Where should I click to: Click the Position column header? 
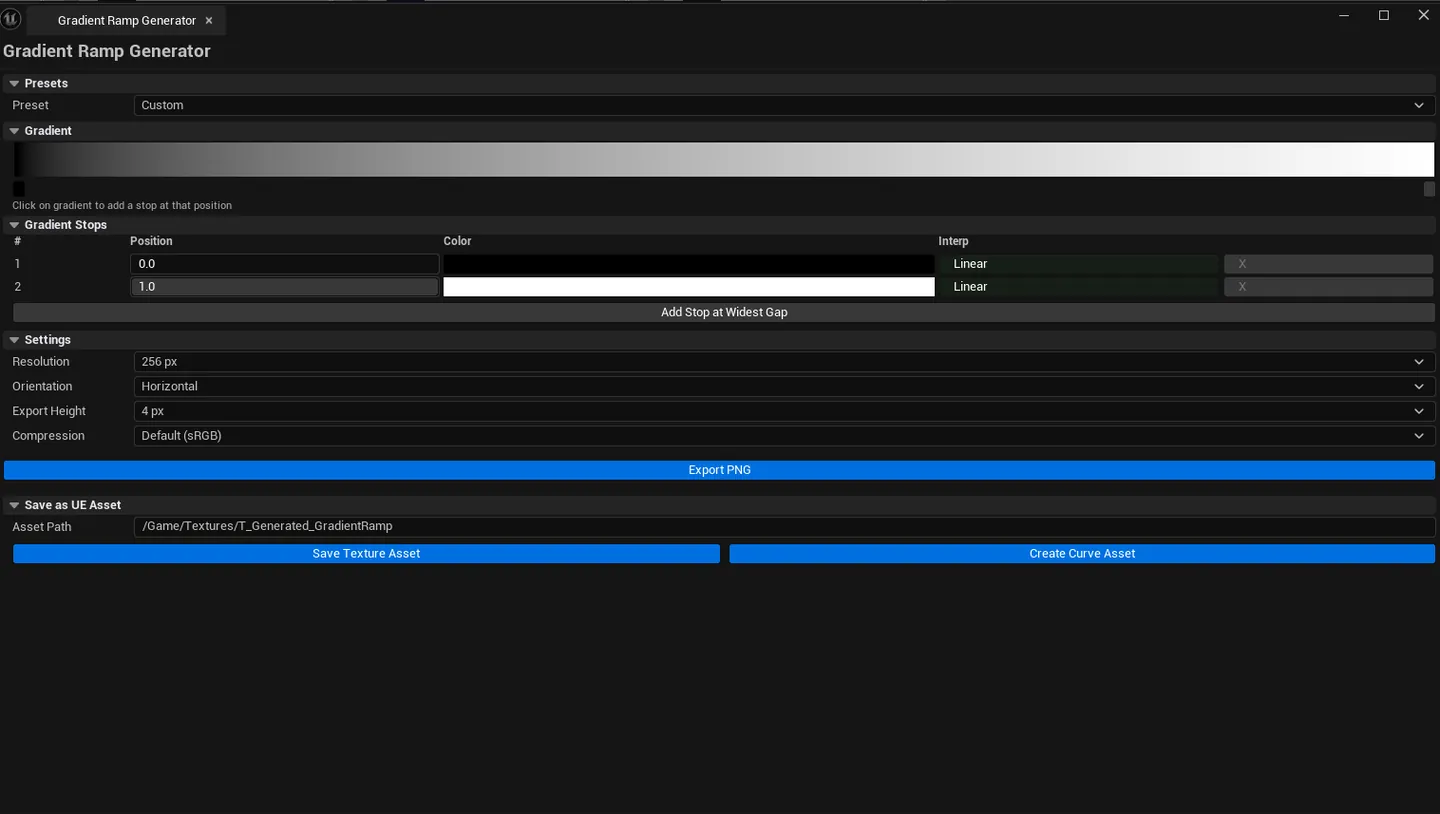(x=151, y=241)
